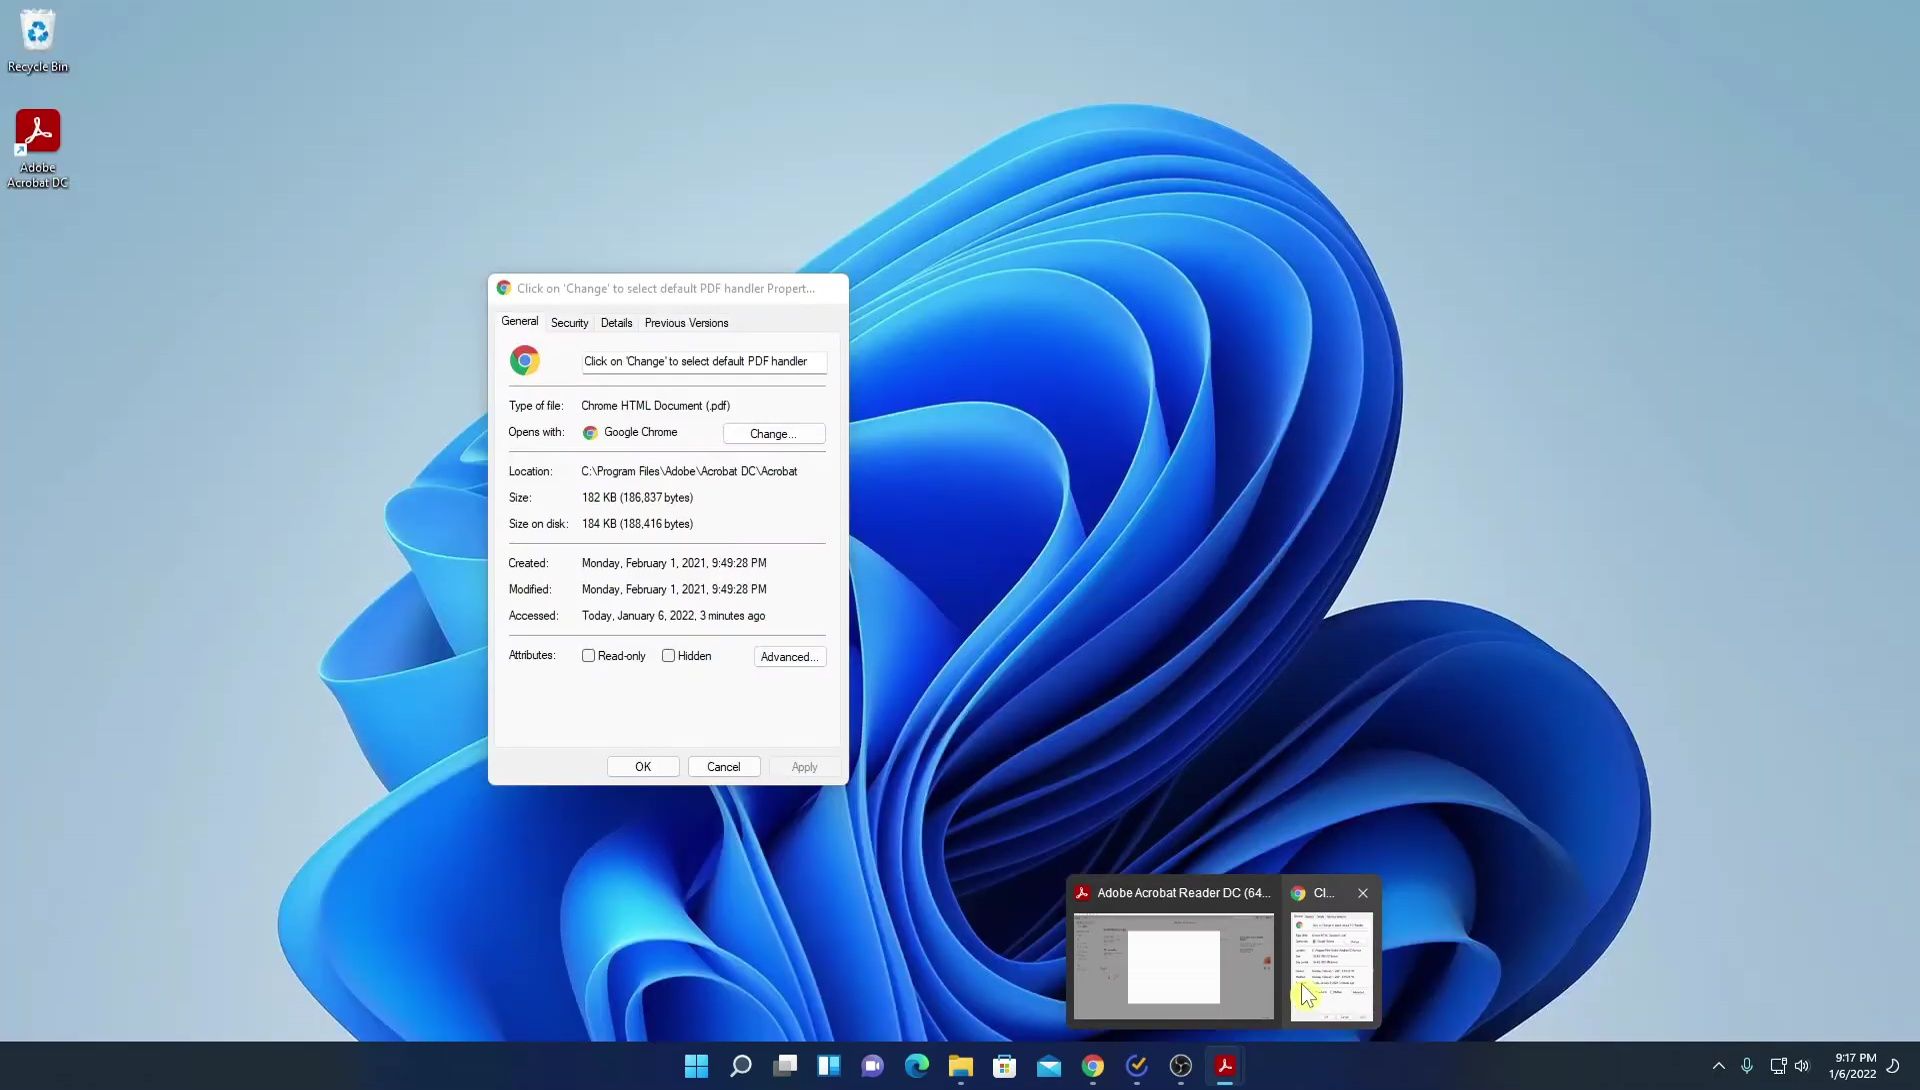Click OBS Studio taskbar icon
Screen dimensions: 1920x1090
tap(1181, 1066)
